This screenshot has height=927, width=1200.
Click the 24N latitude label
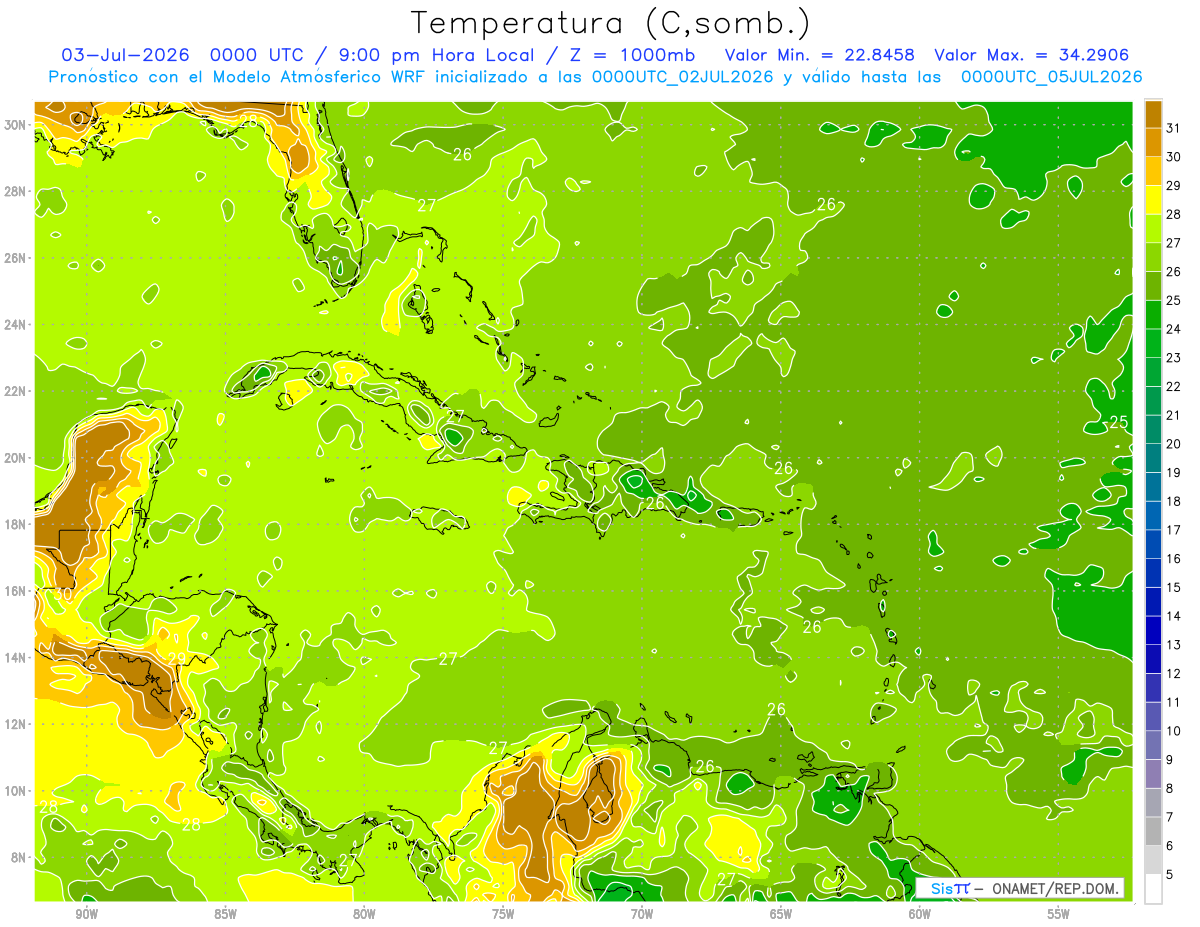tap(17, 325)
